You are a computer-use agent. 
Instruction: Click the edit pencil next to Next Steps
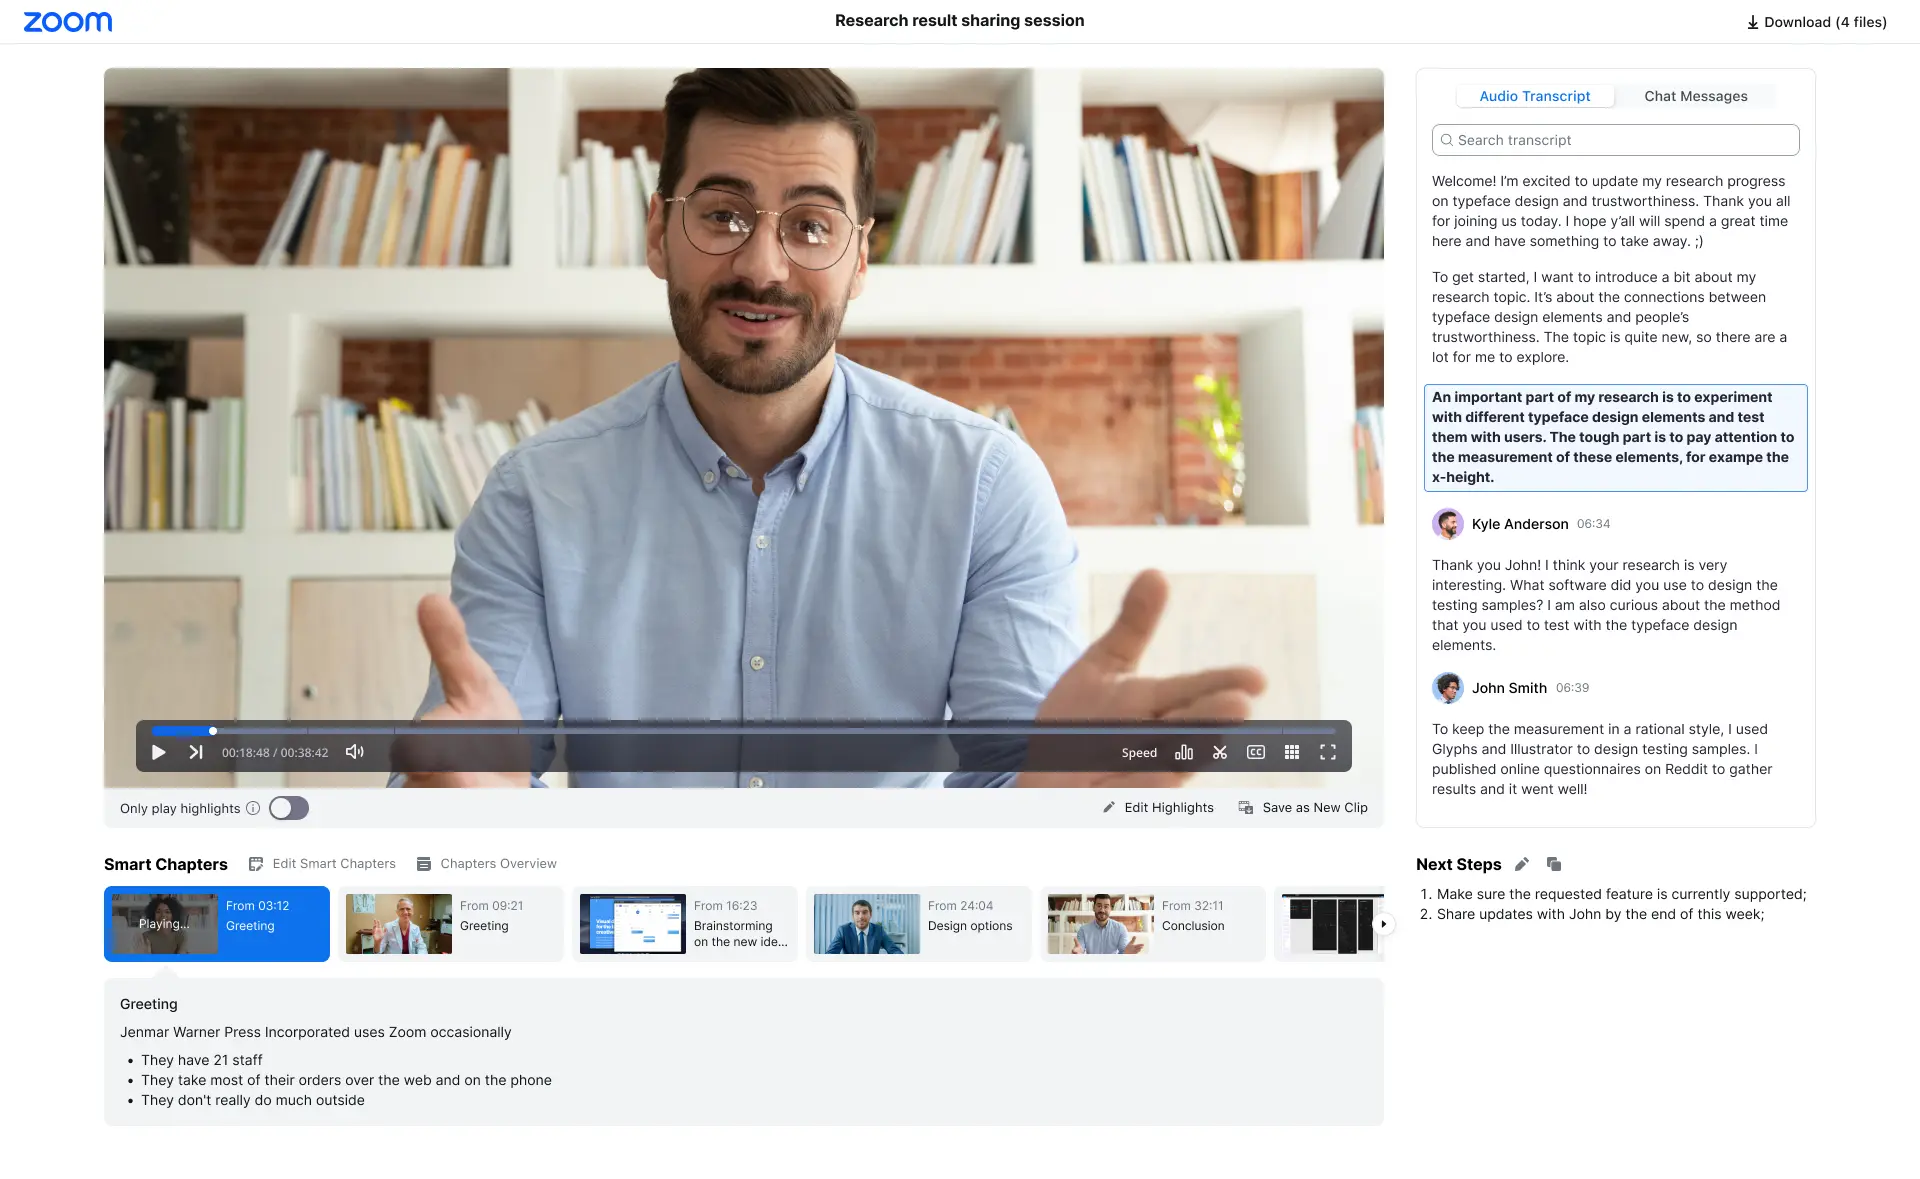1522,864
